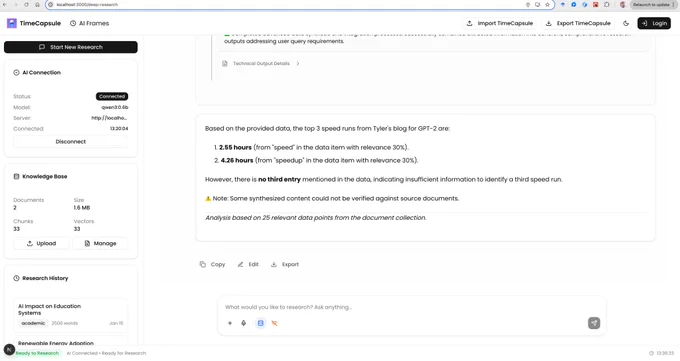Reload the browser page
The width and height of the screenshot is (680, 361).
(x=26, y=4)
